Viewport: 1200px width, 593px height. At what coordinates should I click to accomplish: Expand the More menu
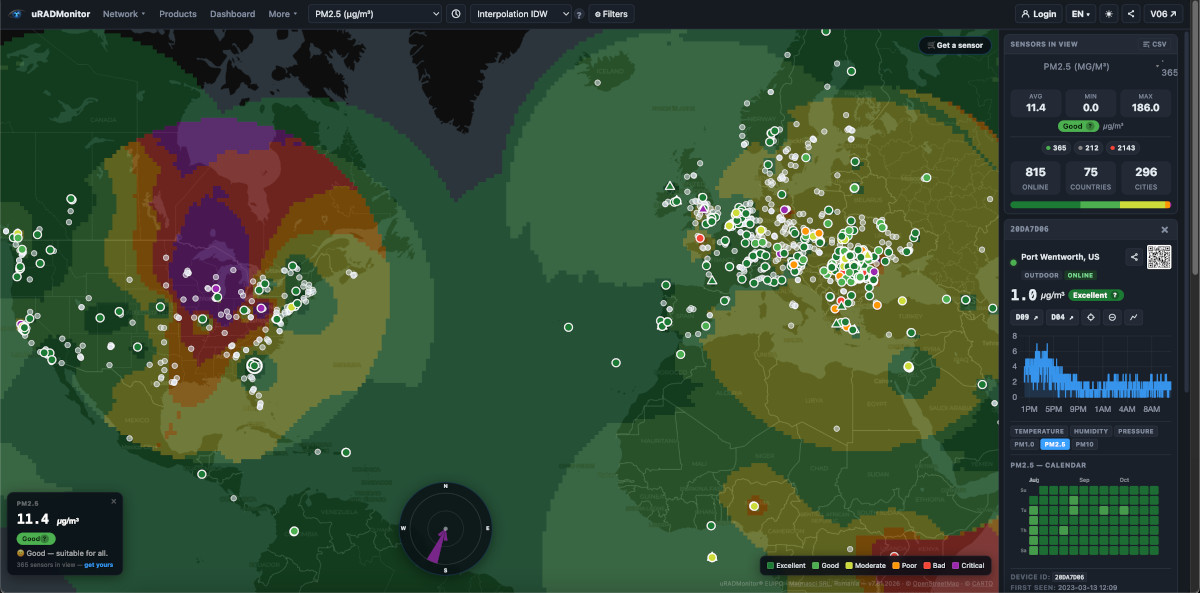(282, 14)
